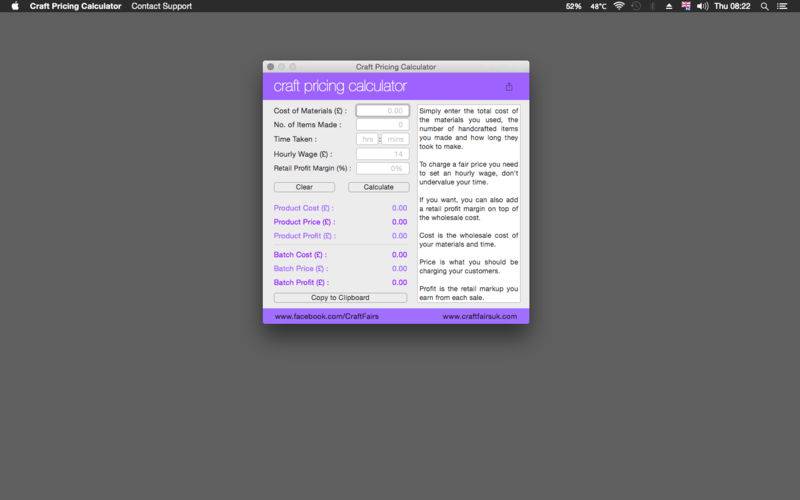Click the Retail Profit Margin field
The width and height of the screenshot is (800, 500).
pyautogui.click(x=382, y=168)
